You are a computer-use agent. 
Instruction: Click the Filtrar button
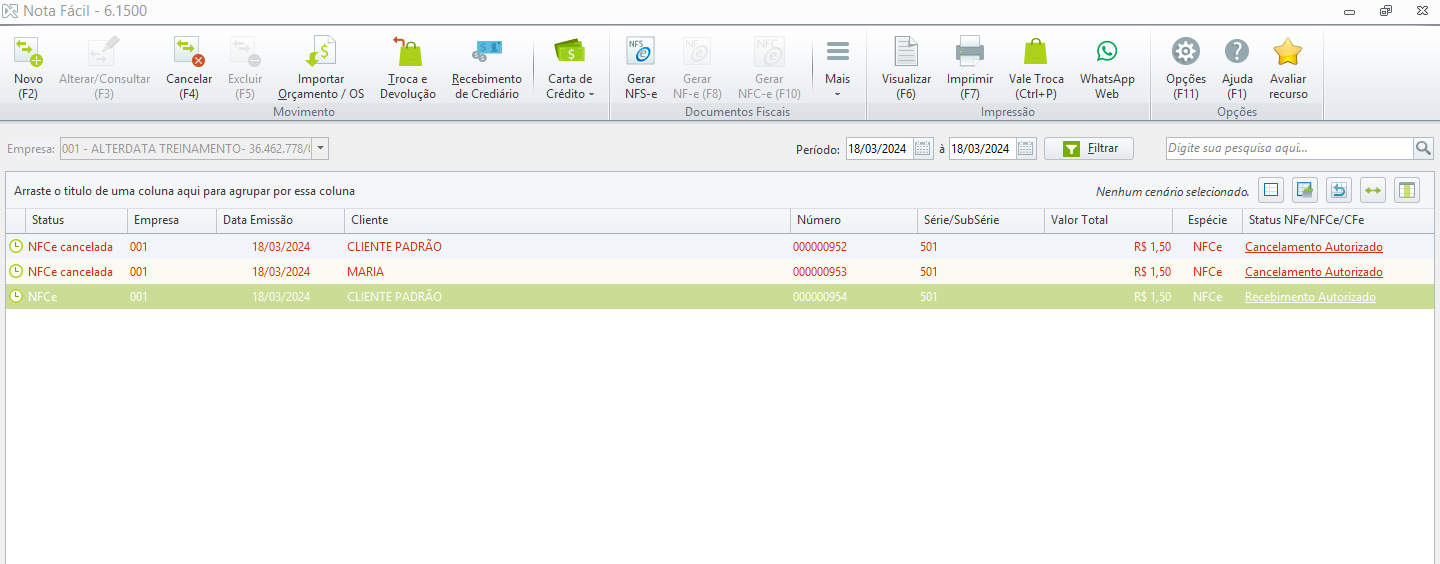click(x=1089, y=149)
